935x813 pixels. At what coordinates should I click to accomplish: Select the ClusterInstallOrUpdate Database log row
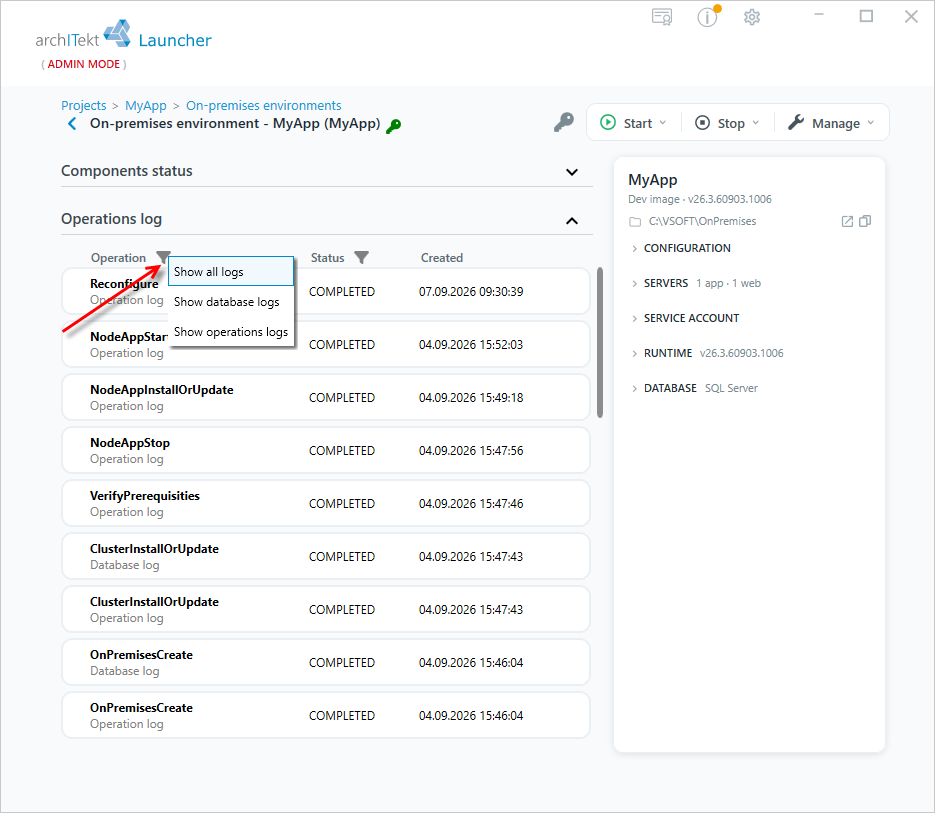click(x=326, y=557)
